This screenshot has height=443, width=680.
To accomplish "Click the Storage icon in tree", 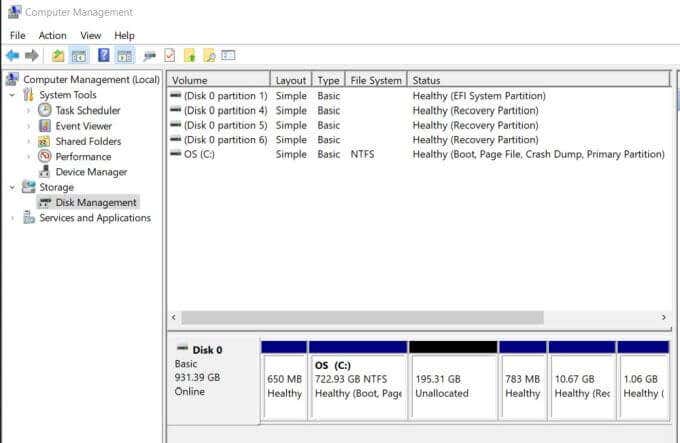I will (29, 187).
